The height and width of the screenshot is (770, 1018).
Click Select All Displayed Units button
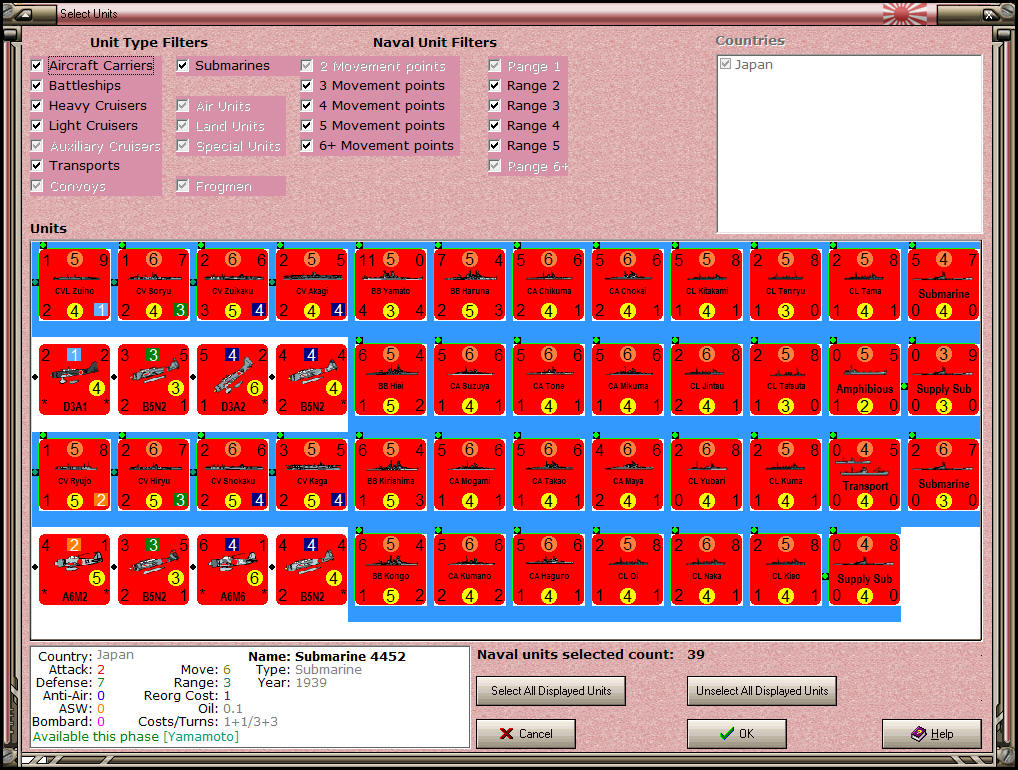pos(551,691)
